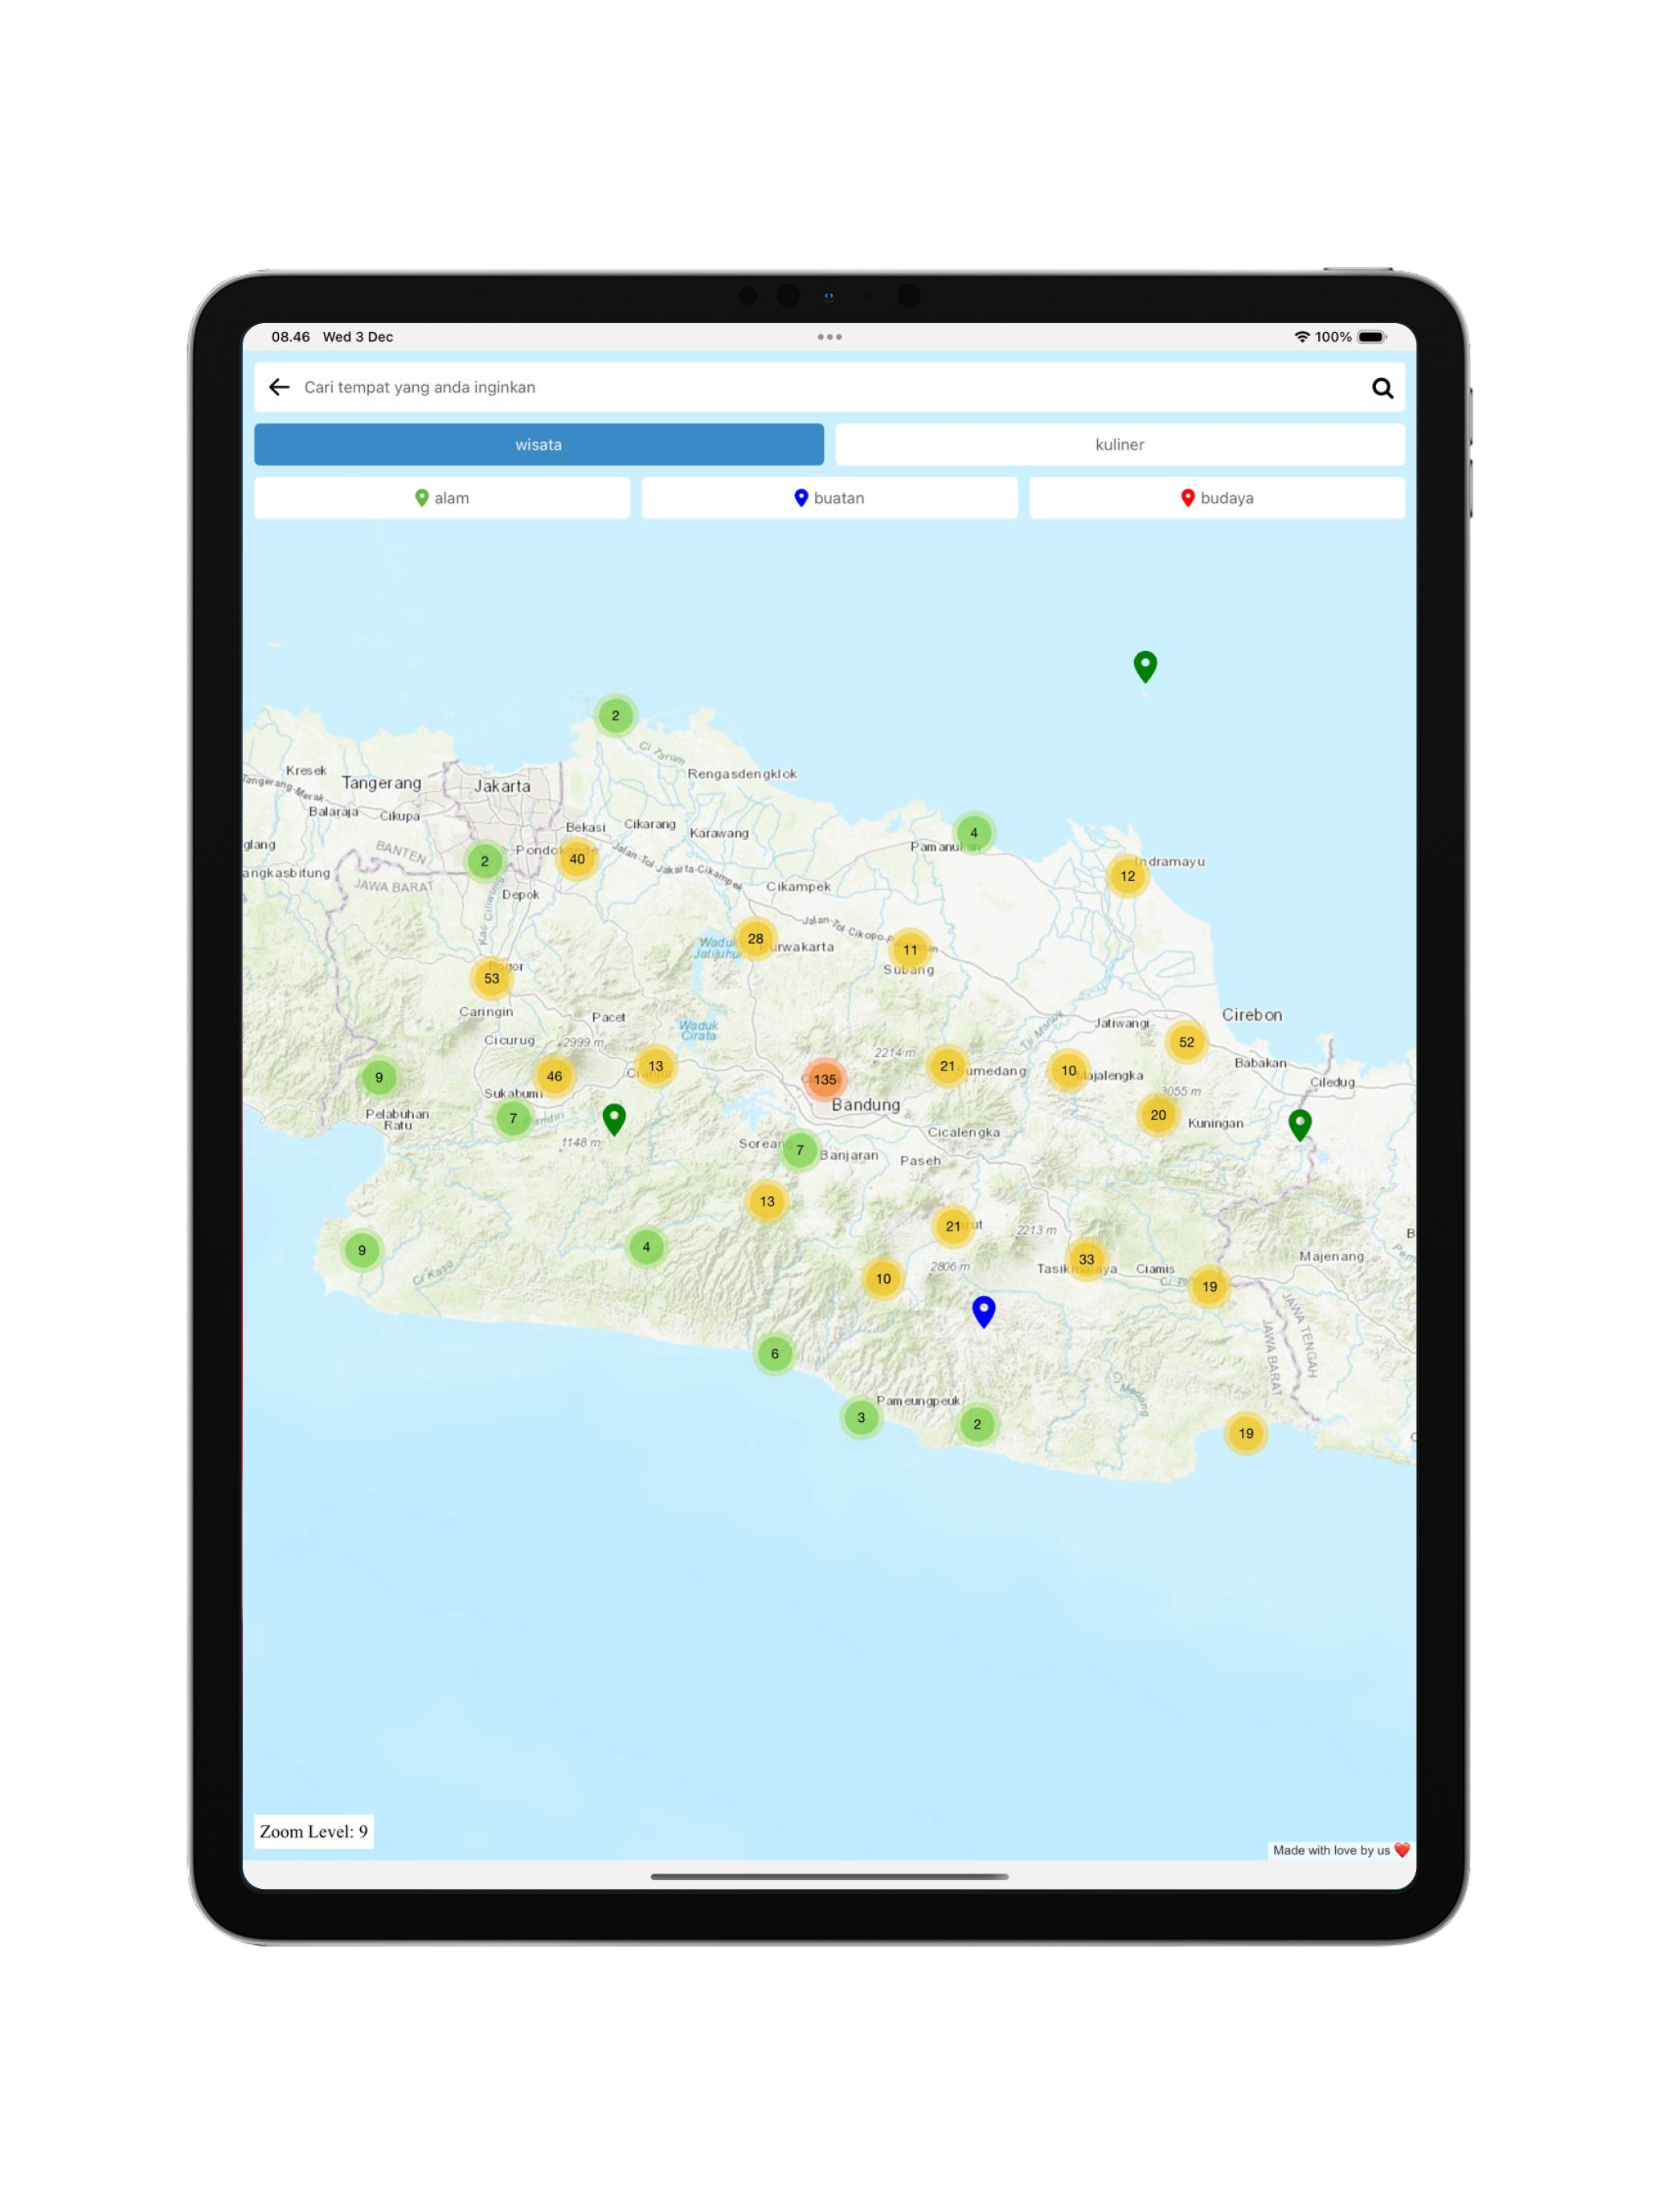Open the 10 cluster near Majalengka

click(x=1068, y=1071)
